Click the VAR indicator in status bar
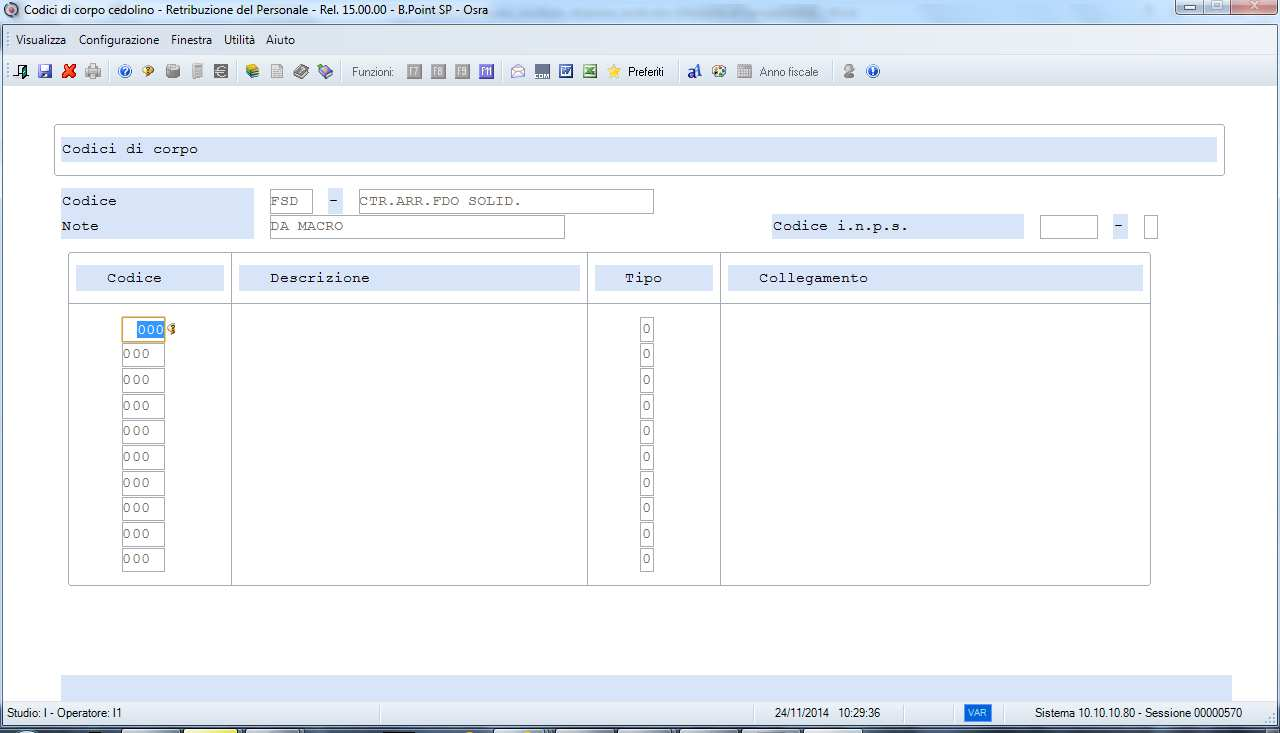The image size is (1280, 733). [x=977, y=713]
